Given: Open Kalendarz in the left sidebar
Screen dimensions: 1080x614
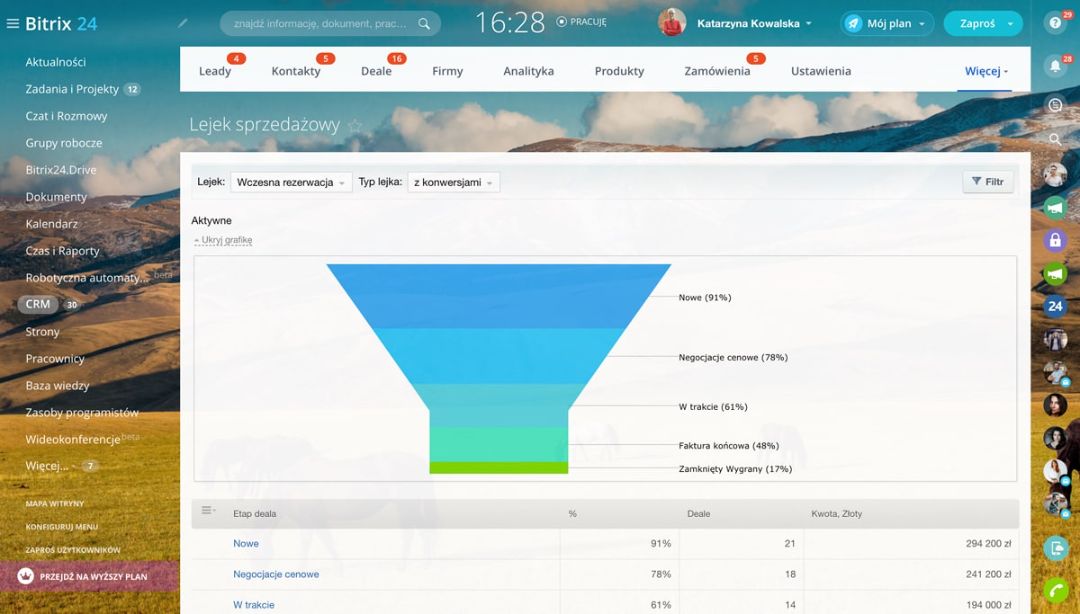Looking at the screenshot, I should coord(52,224).
